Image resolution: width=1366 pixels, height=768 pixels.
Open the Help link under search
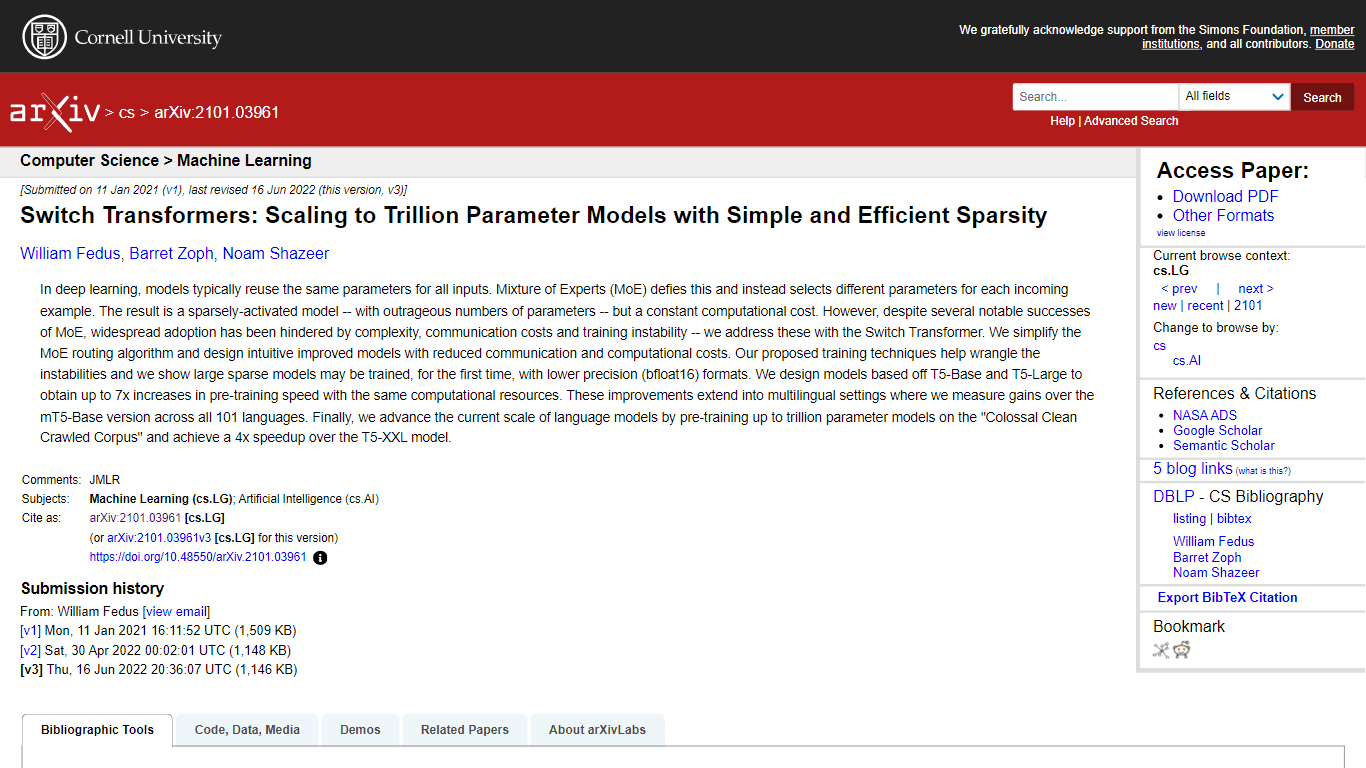click(x=1062, y=121)
